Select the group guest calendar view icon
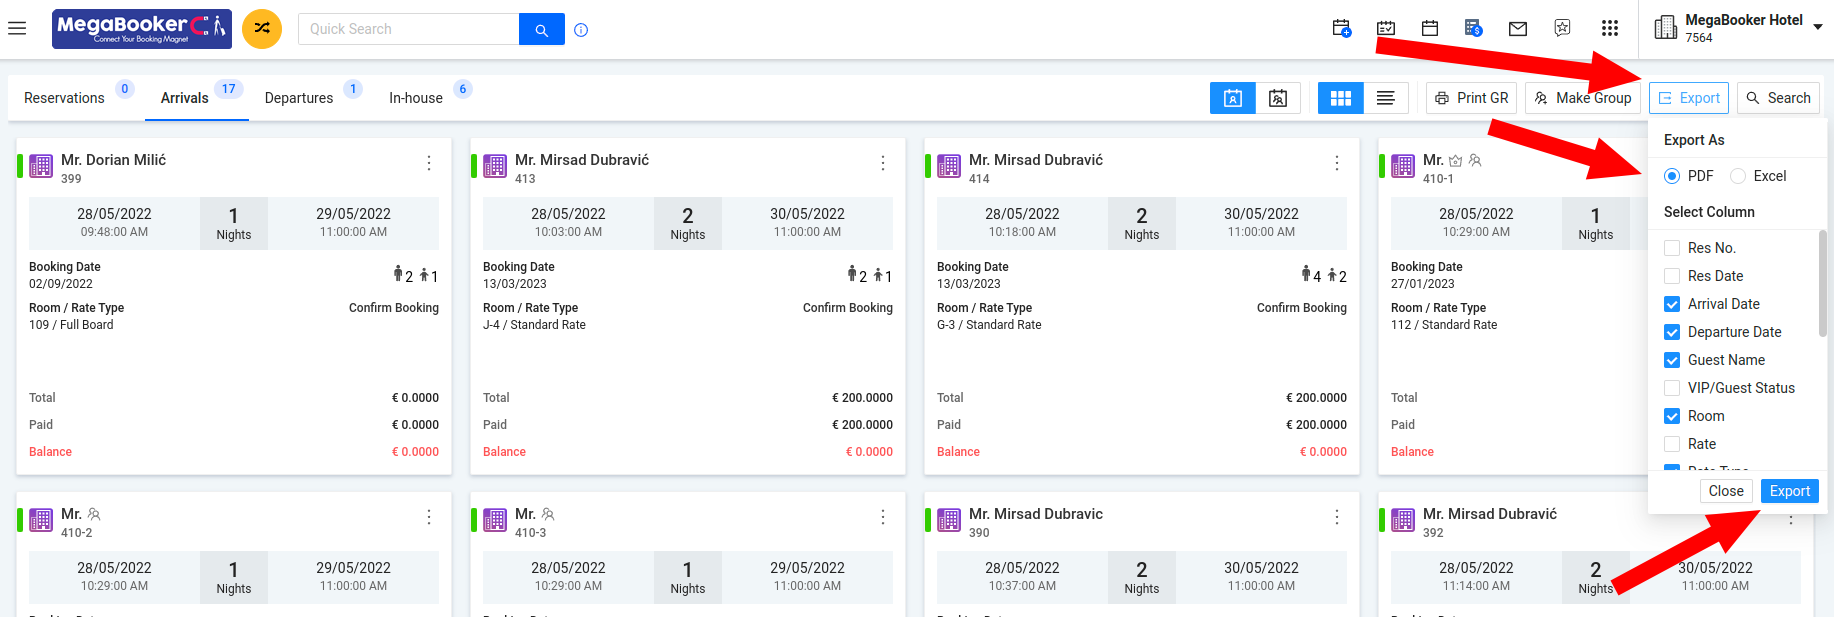 coord(1278,98)
